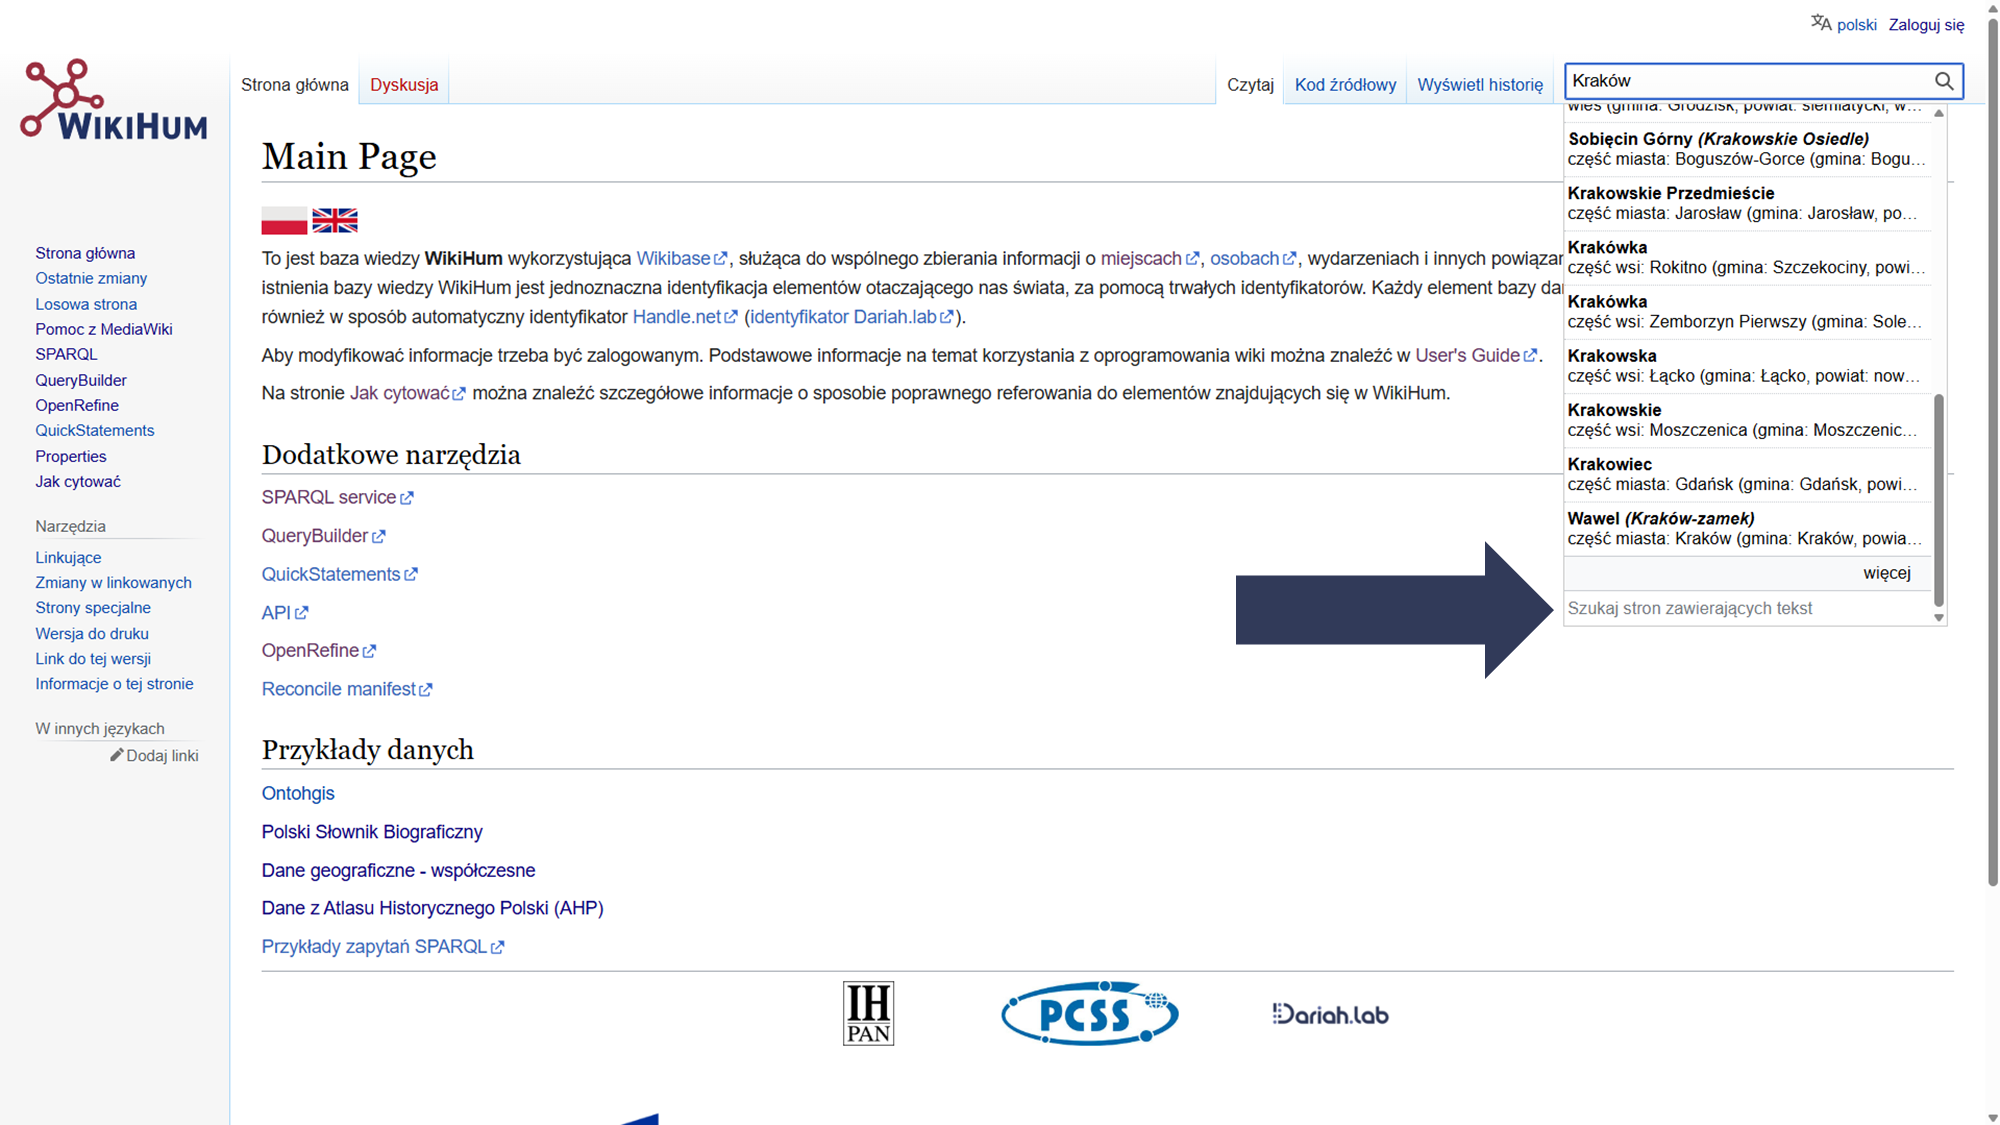Open the Dyskusja tab

coord(404,85)
